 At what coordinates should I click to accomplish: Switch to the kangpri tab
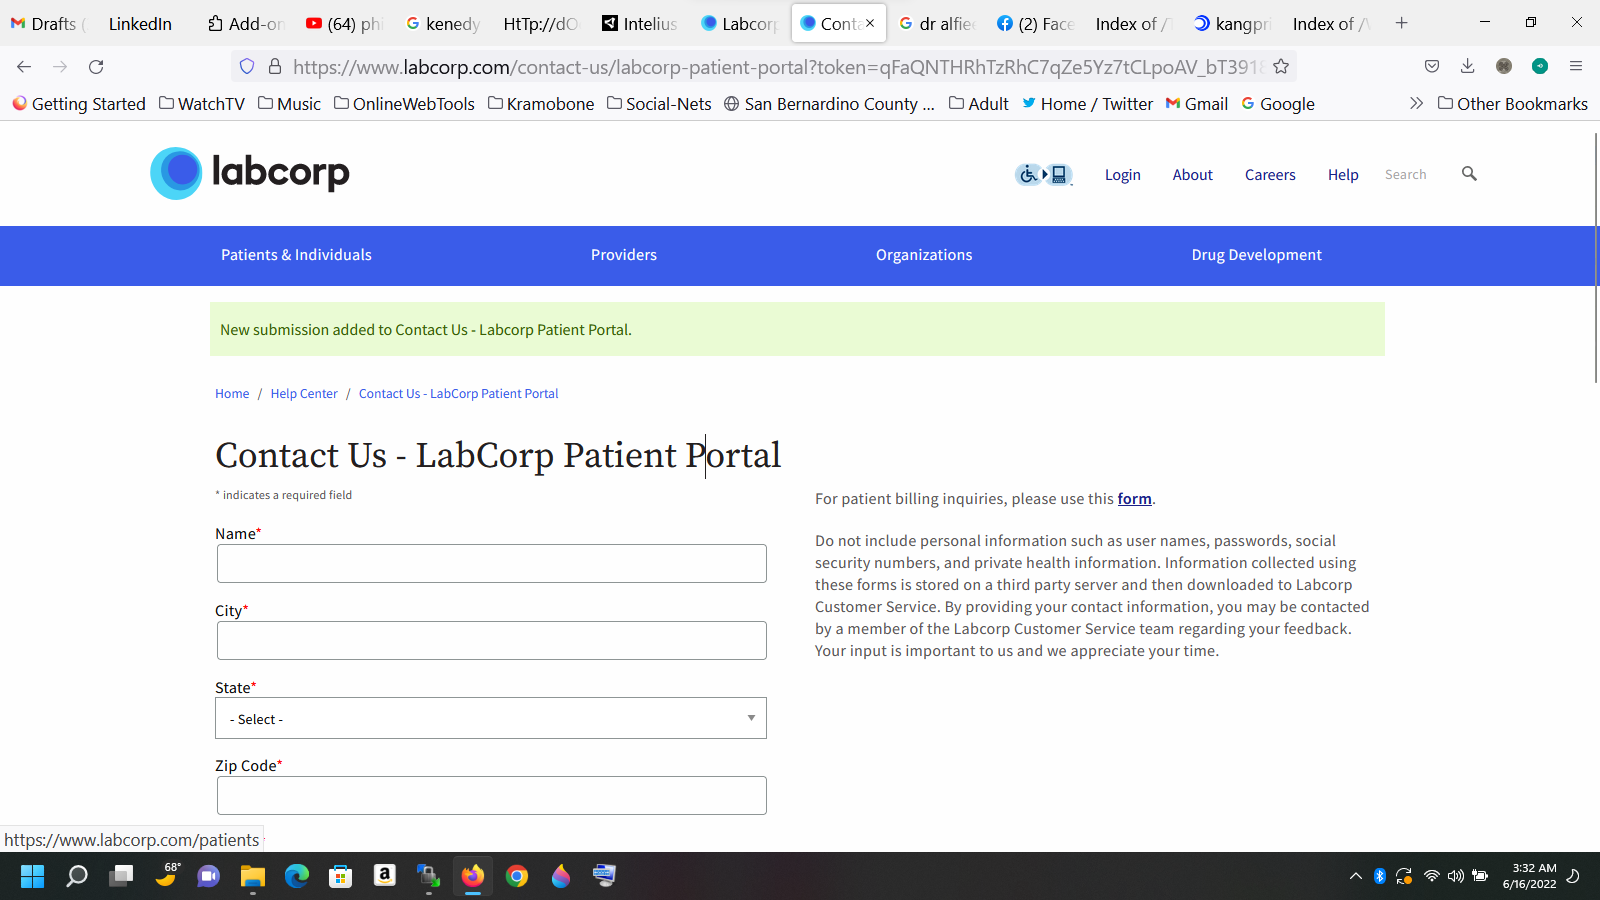click(1233, 23)
